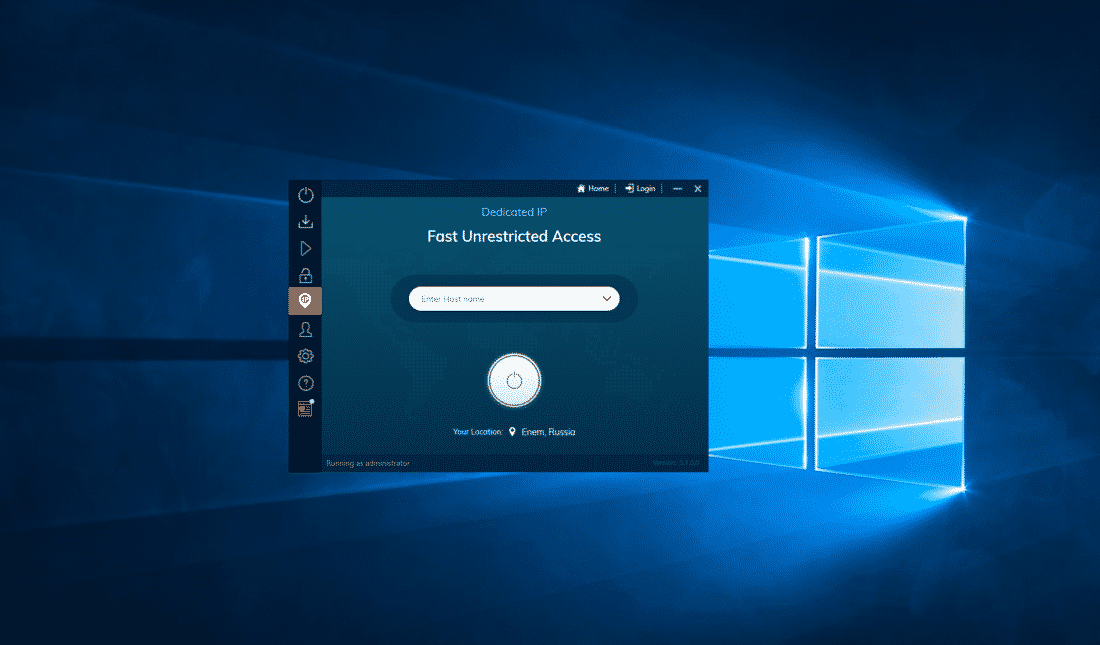
Task: Click the Login button
Action: point(640,189)
